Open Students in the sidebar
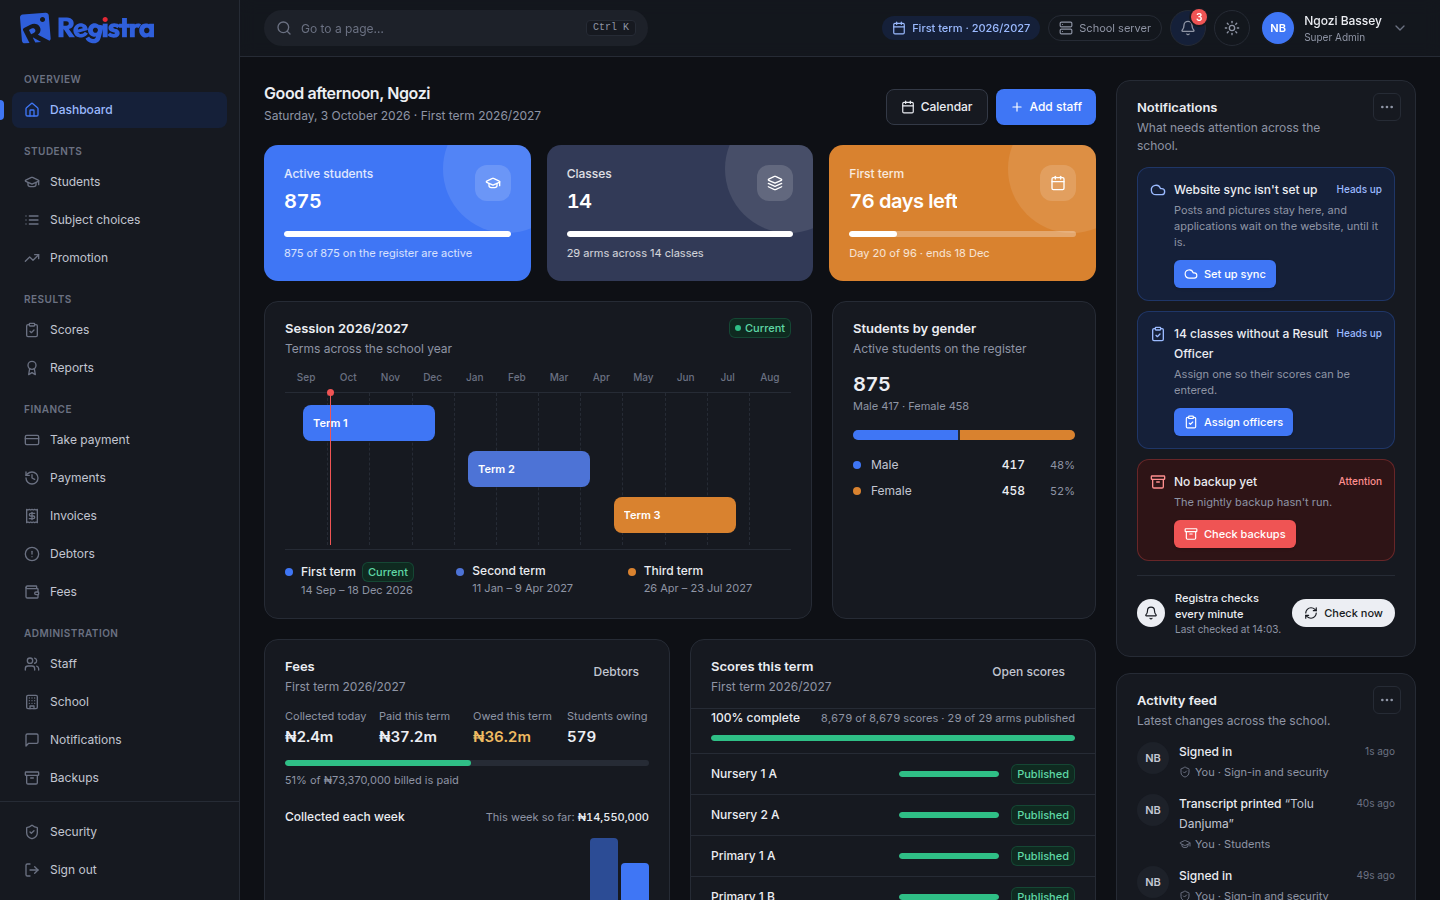The height and width of the screenshot is (900, 1440). [119, 182]
